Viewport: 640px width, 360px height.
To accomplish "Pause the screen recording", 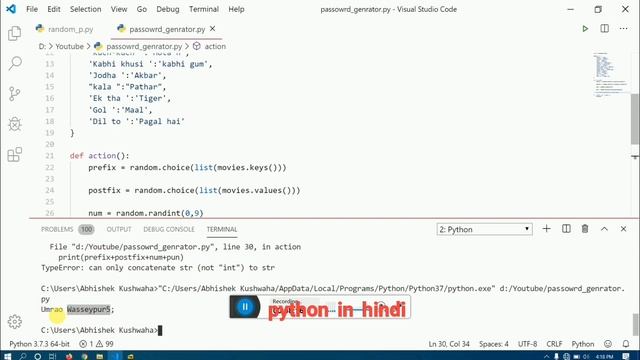I will pyautogui.click(x=245, y=307).
